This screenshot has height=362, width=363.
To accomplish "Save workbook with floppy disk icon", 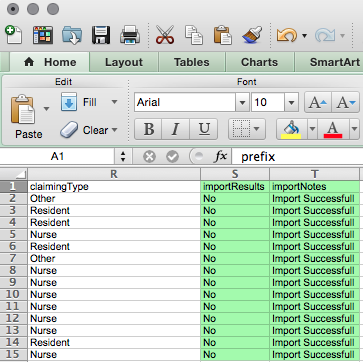I will (x=101, y=35).
